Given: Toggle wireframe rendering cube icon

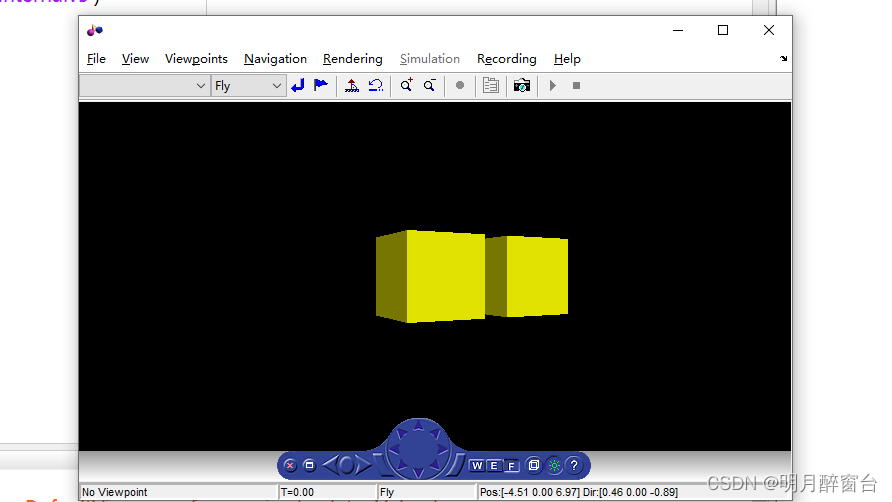Looking at the screenshot, I should (534, 466).
